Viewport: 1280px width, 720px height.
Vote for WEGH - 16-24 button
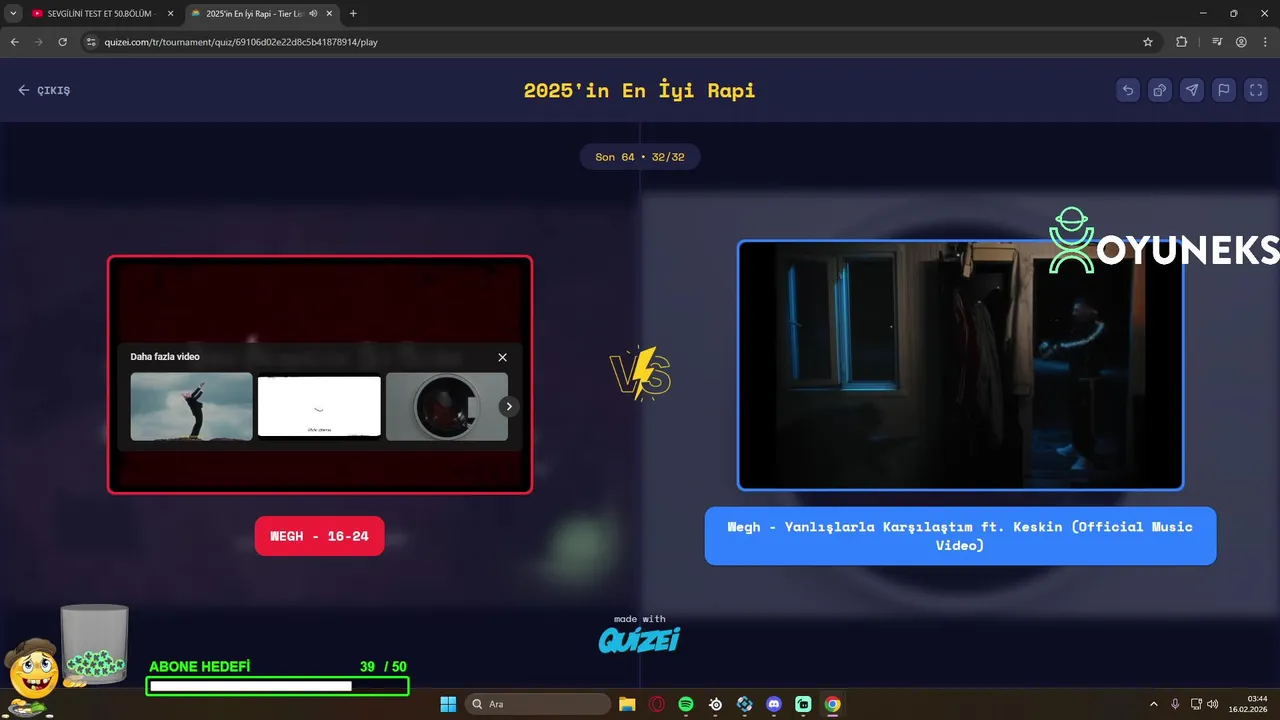[x=319, y=536]
